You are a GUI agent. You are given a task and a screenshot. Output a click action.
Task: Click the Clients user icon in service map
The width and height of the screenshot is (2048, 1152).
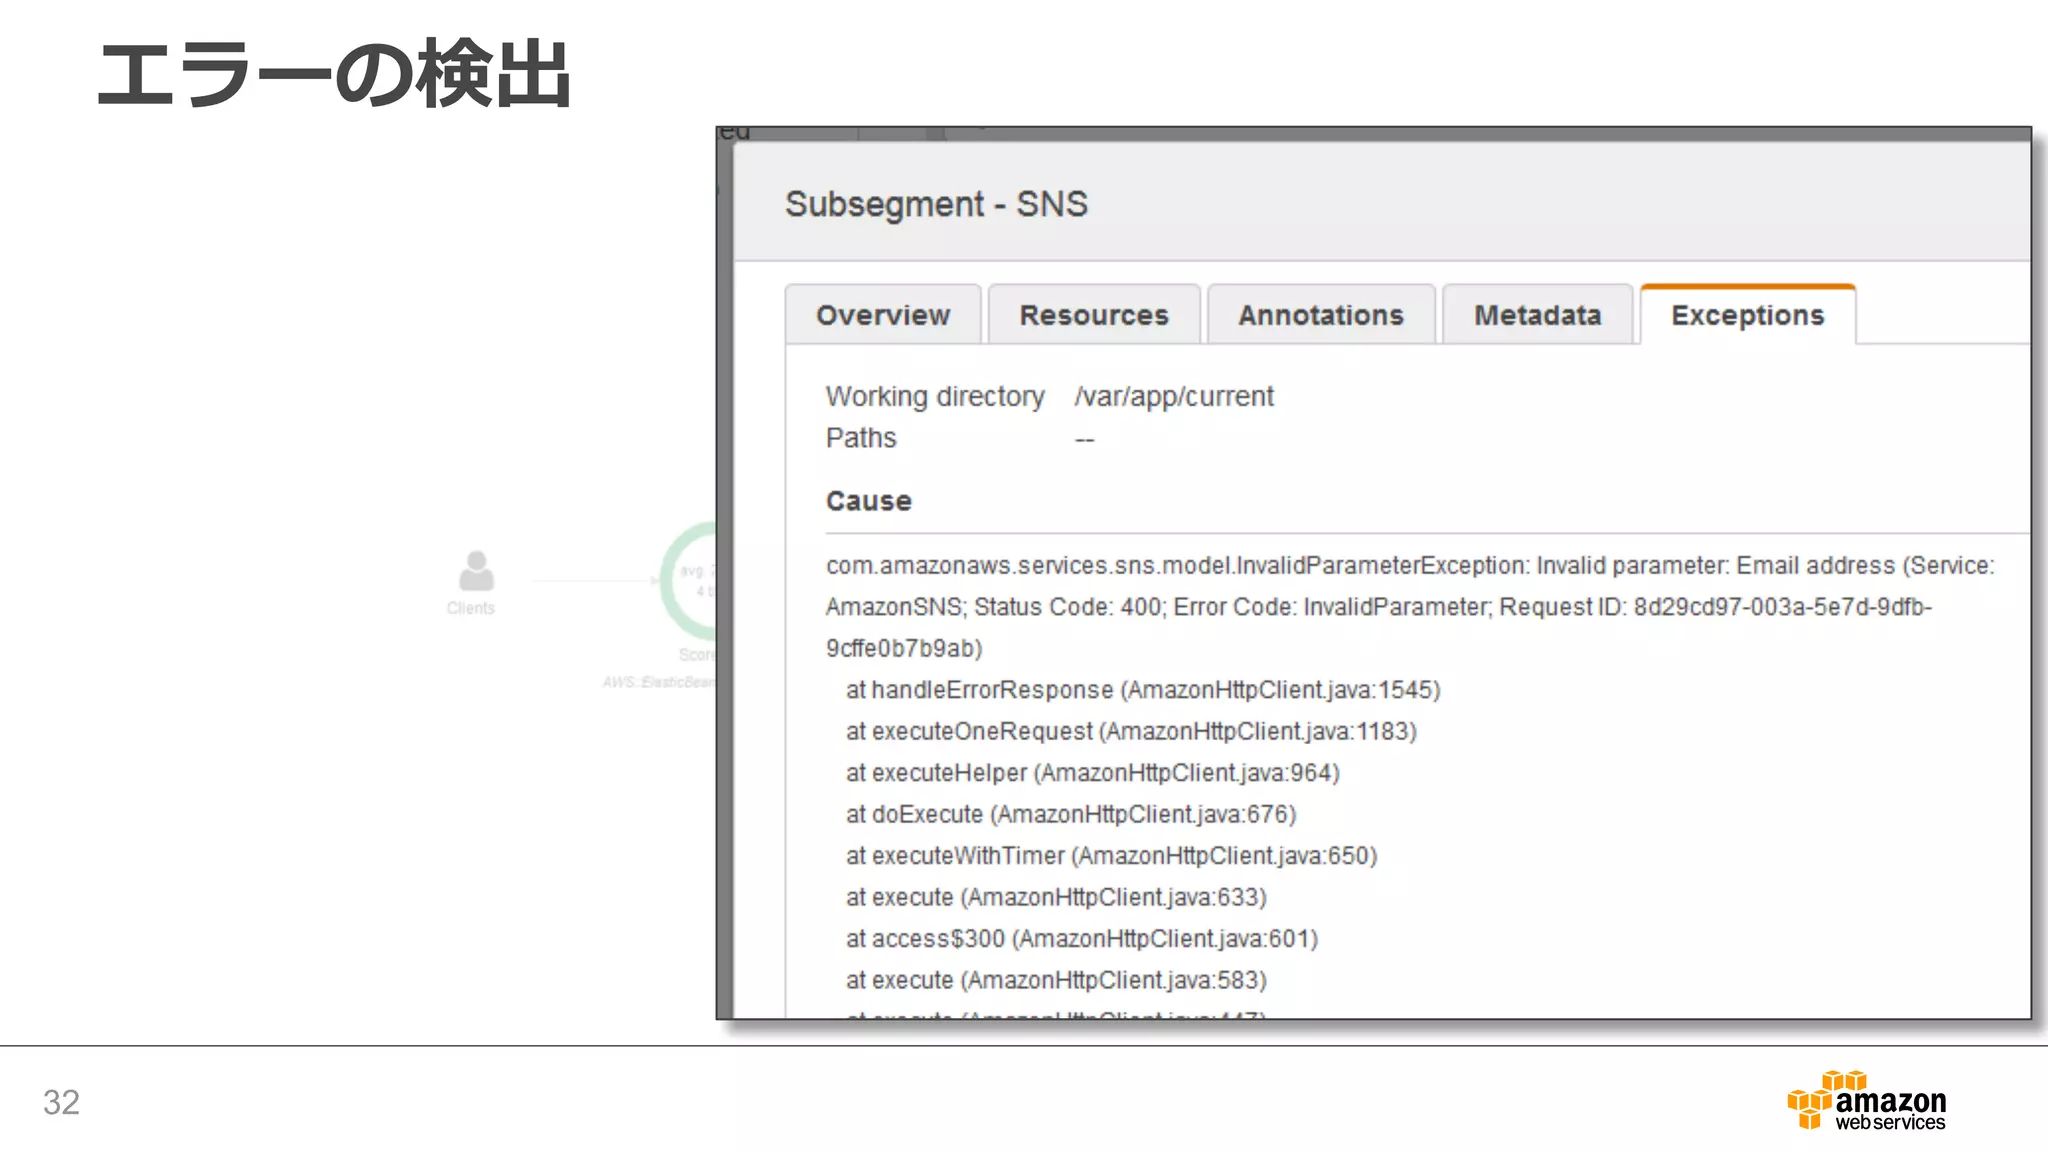point(475,572)
